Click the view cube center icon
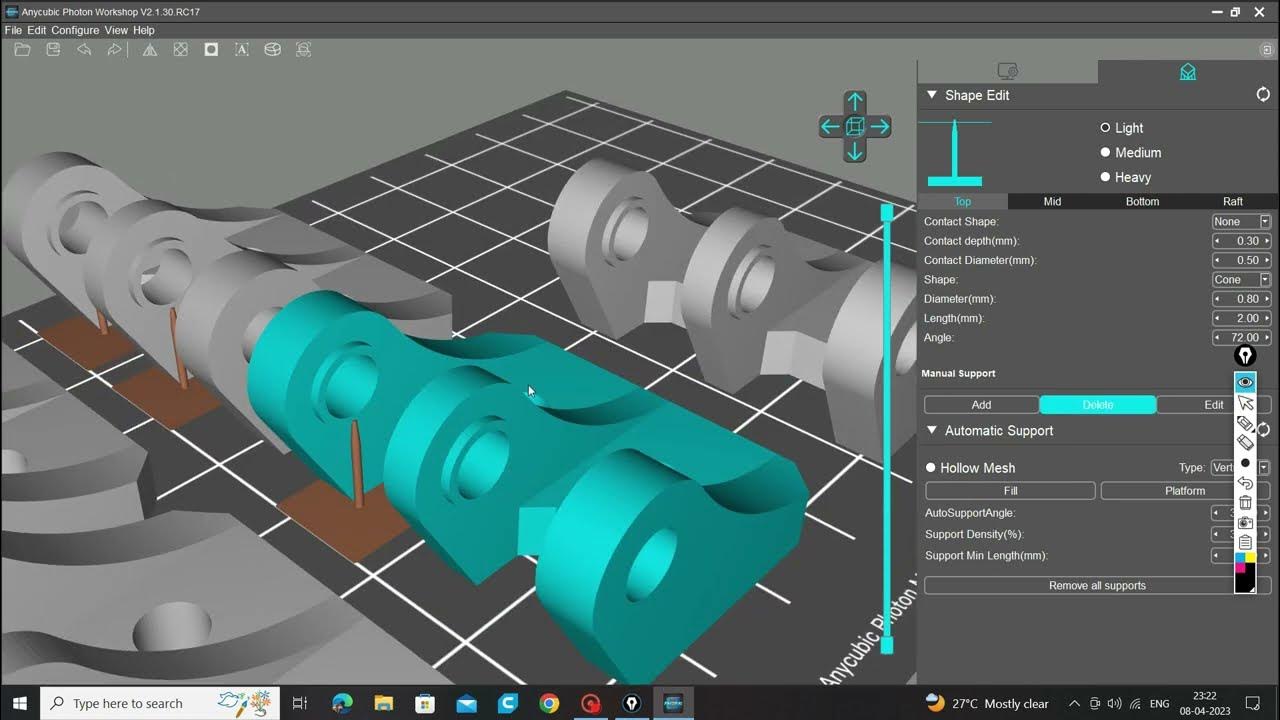 click(855, 127)
